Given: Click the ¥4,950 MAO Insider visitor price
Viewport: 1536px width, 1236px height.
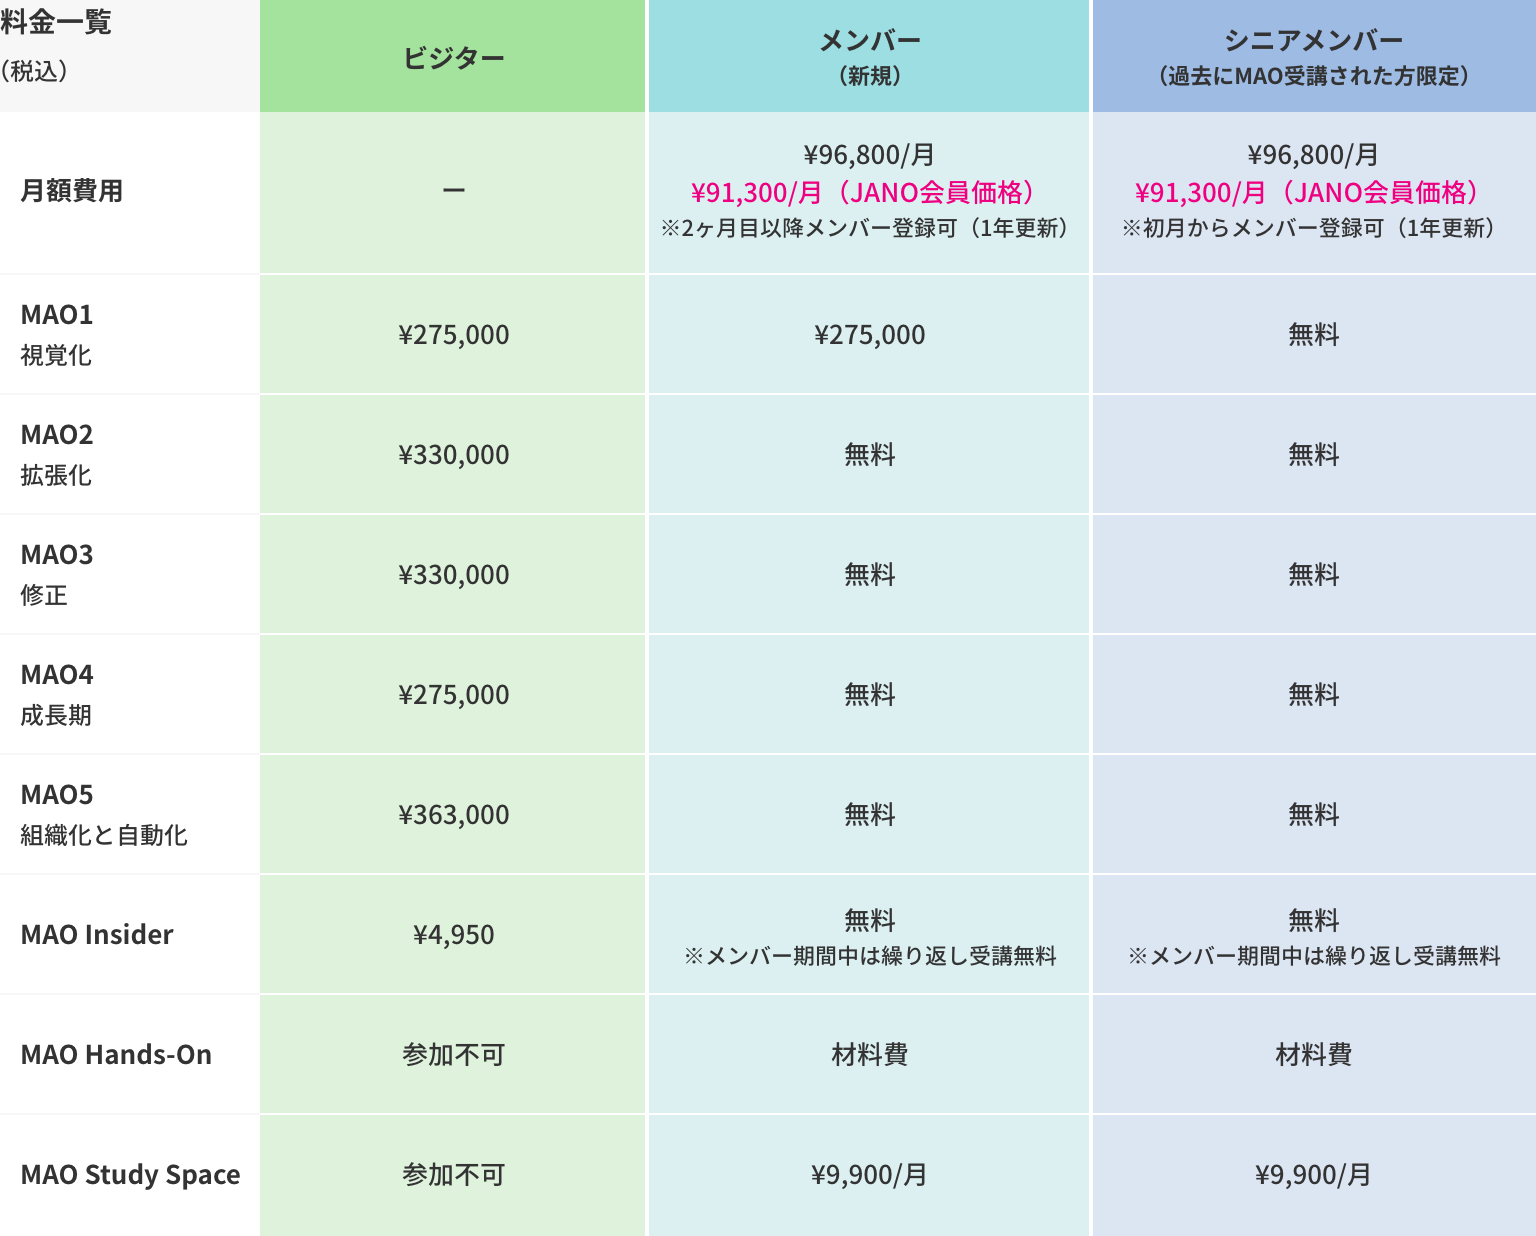Looking at the screenshot, I should click(x=454, y=935).
